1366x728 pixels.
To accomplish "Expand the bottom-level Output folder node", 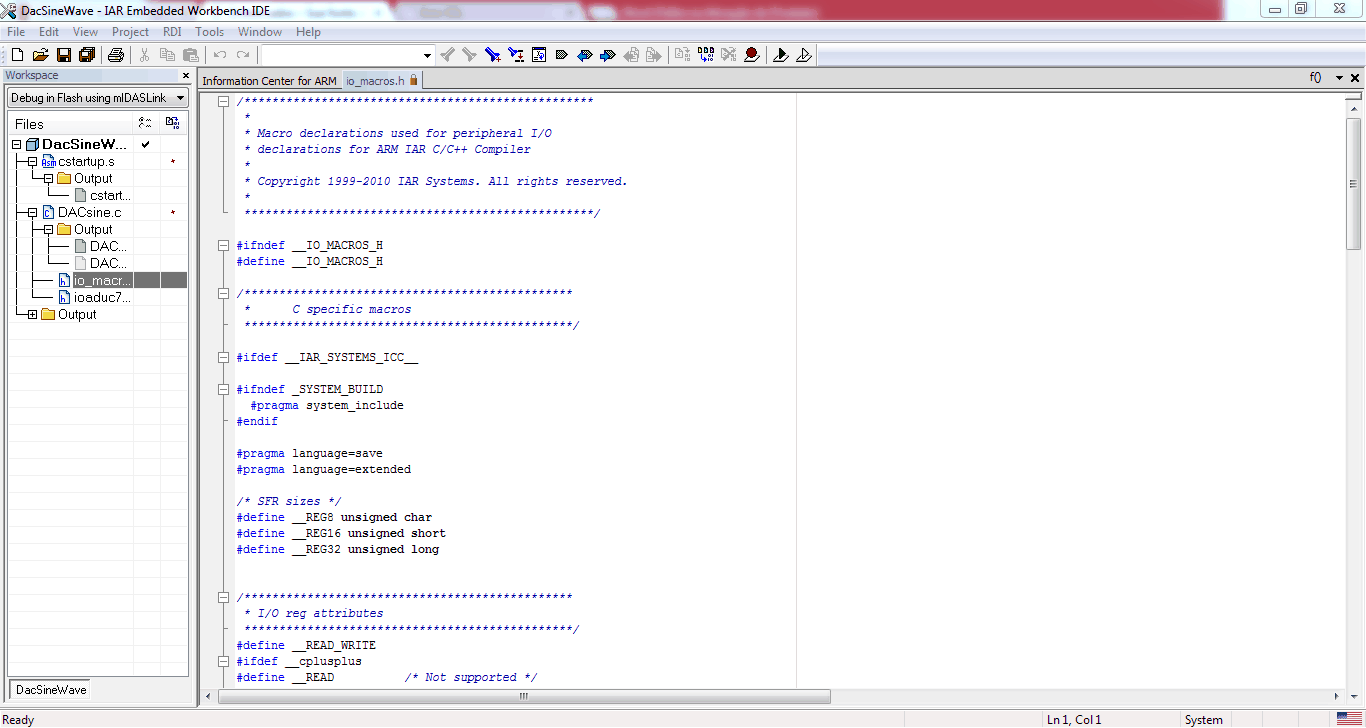I will point(33,314).
